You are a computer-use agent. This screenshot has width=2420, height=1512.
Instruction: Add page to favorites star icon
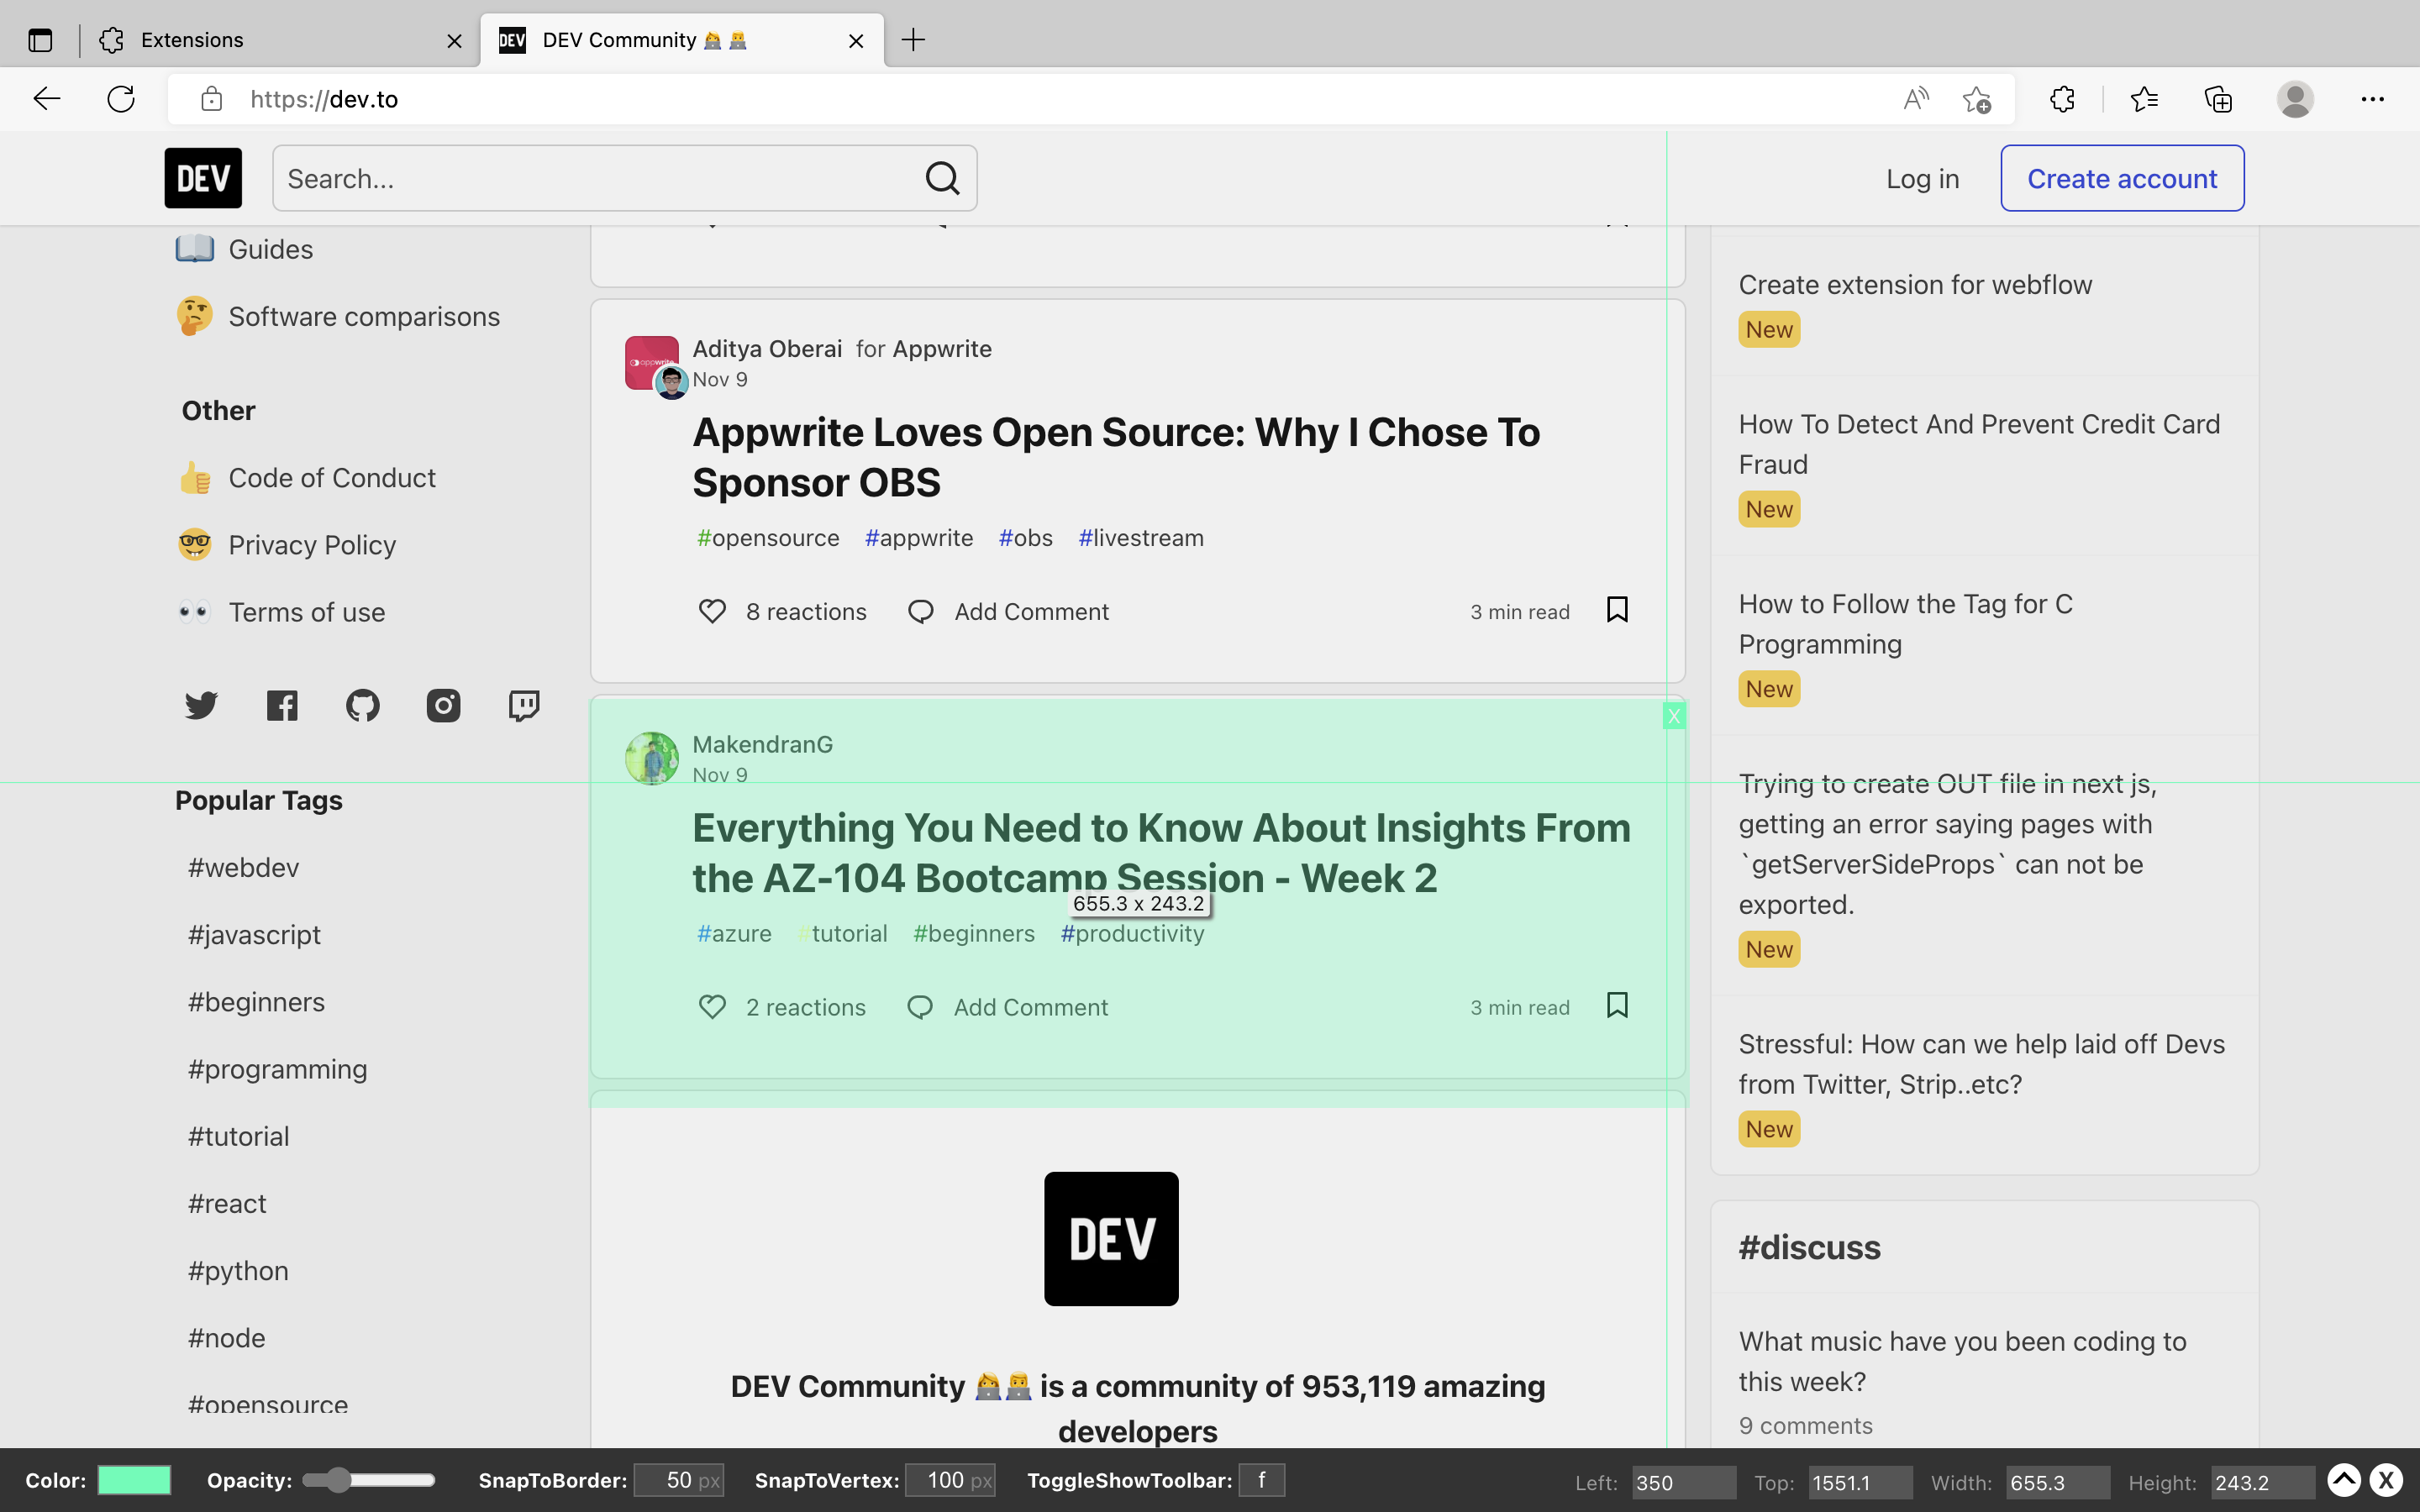coord(1976,99)
